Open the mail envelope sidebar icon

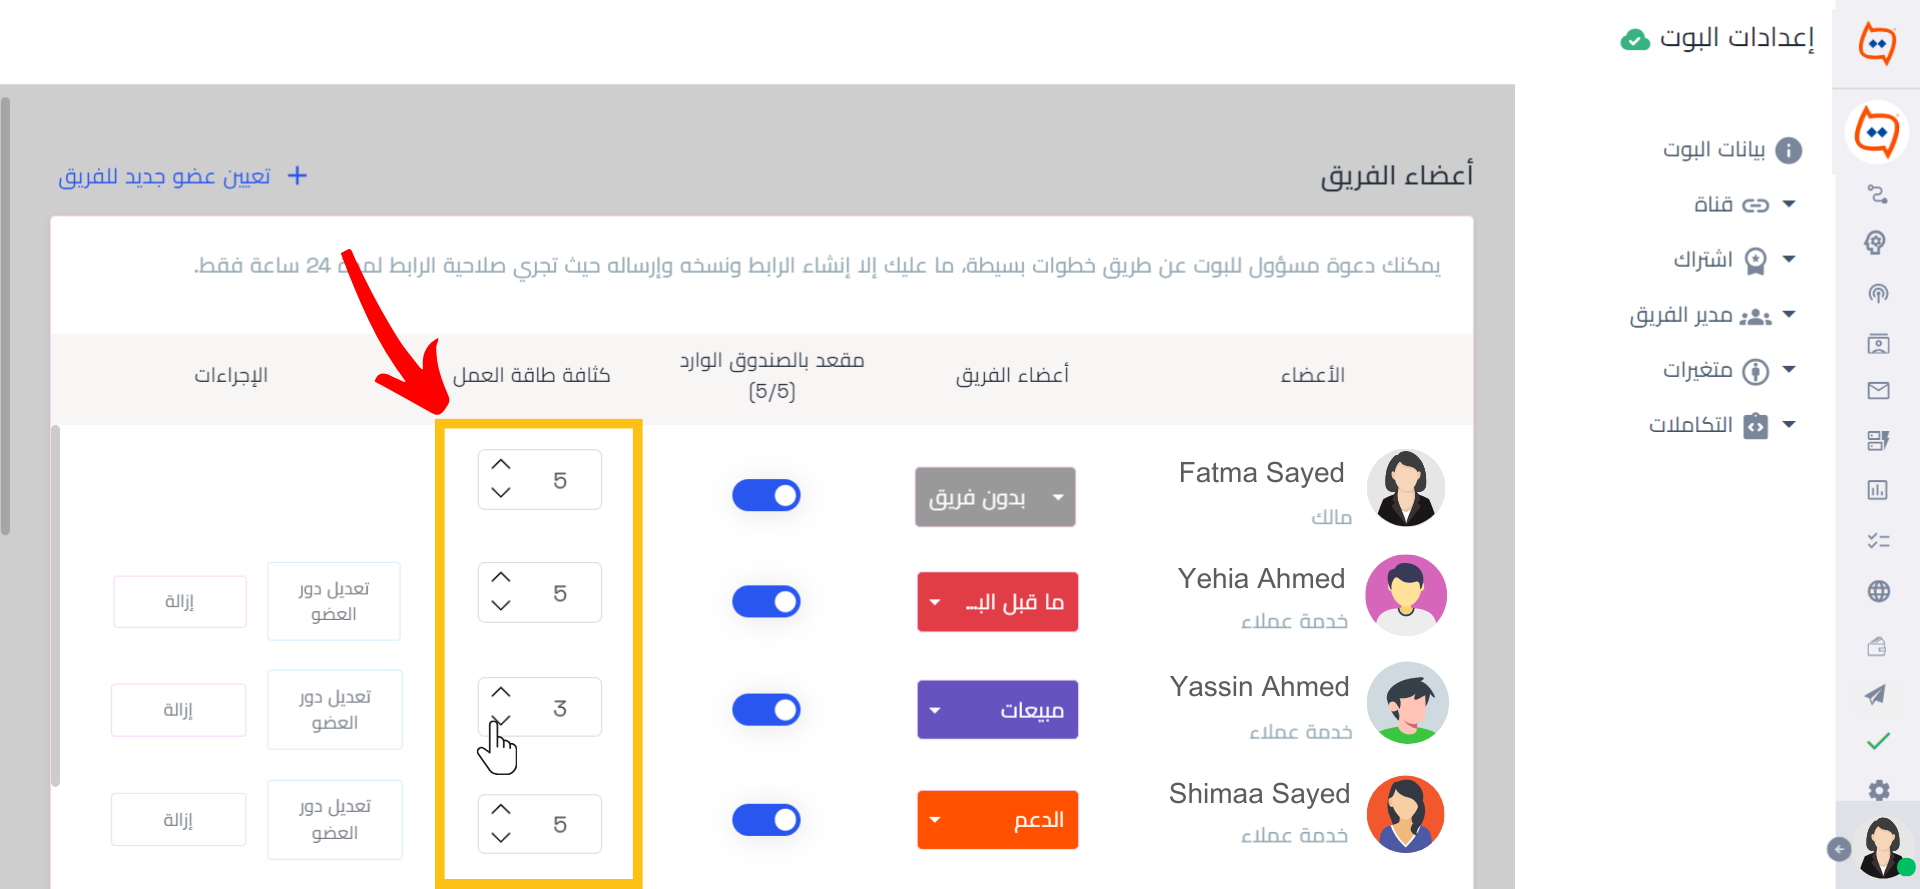point(1878,390)
